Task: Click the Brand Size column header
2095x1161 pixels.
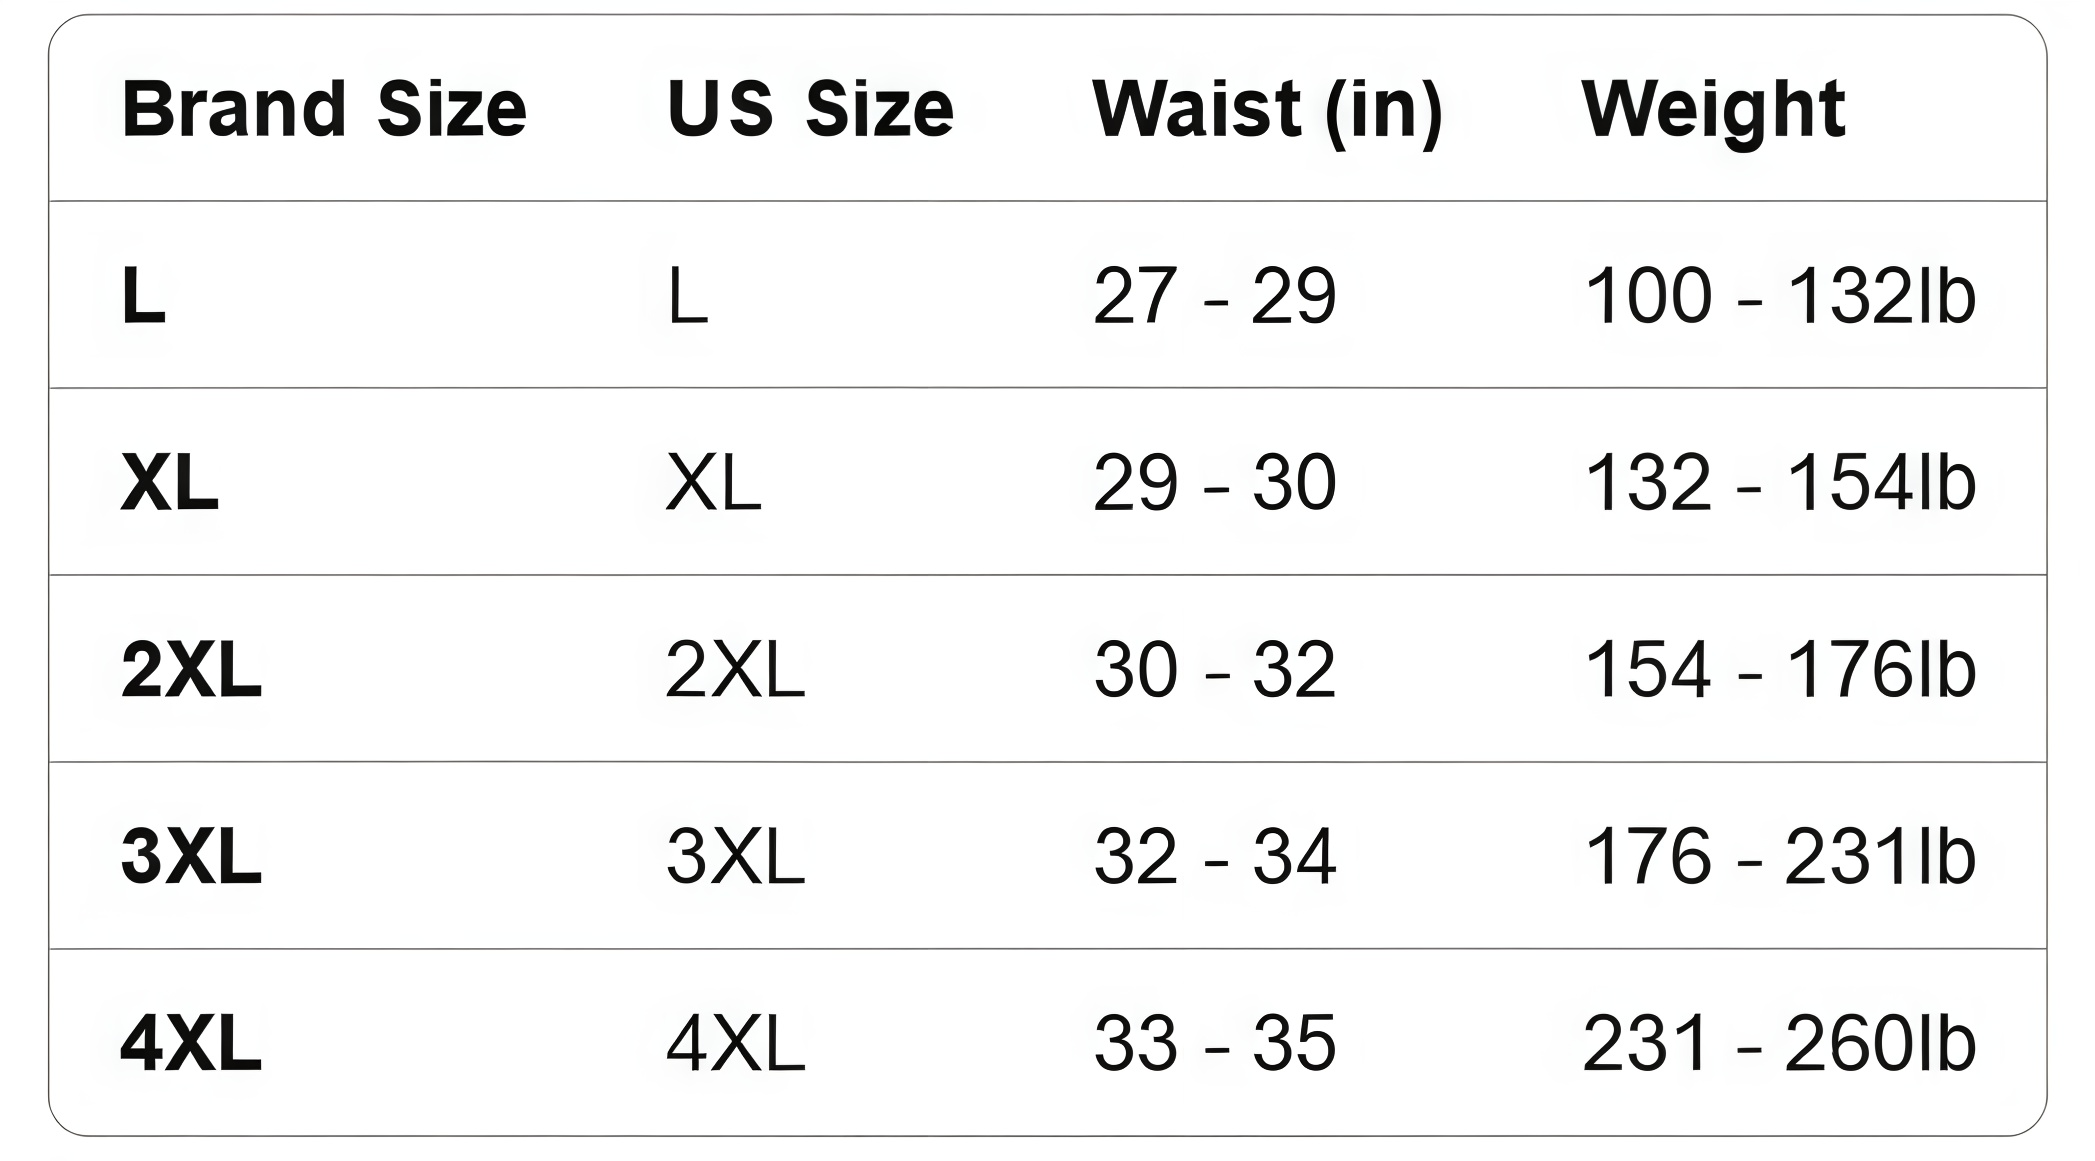Action: [x=324, y=108]
